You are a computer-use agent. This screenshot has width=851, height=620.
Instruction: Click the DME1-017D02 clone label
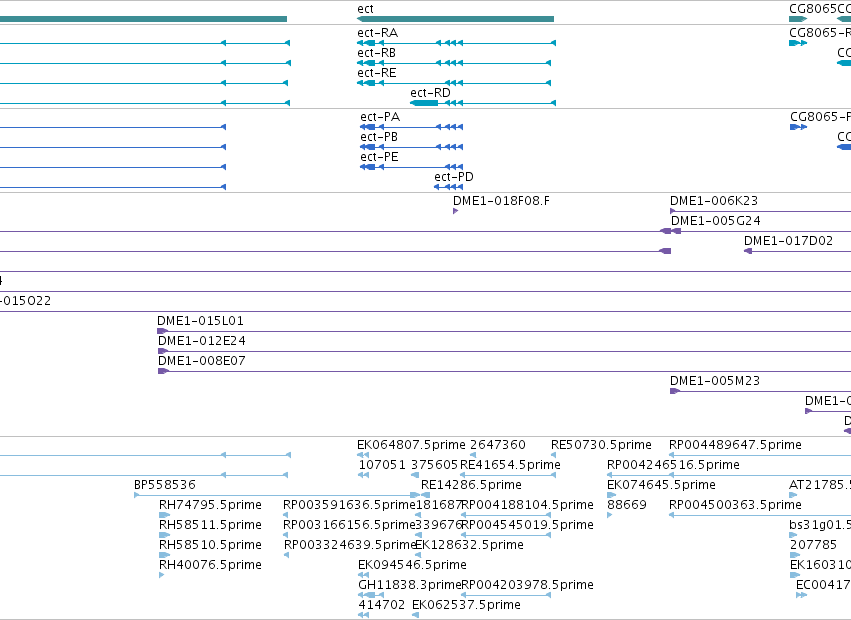(789, 242)
